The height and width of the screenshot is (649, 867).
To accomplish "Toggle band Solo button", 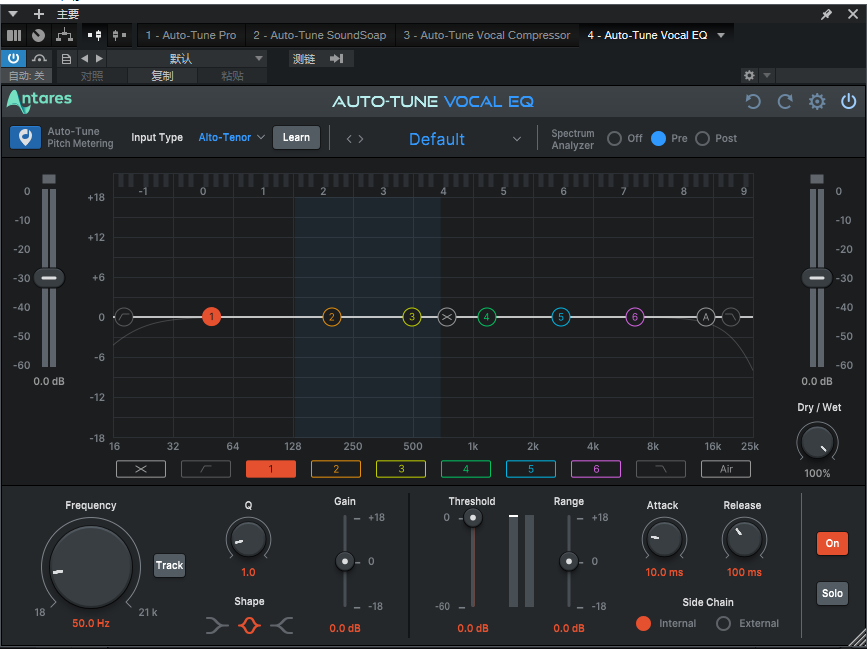I will tap(832, 593).
